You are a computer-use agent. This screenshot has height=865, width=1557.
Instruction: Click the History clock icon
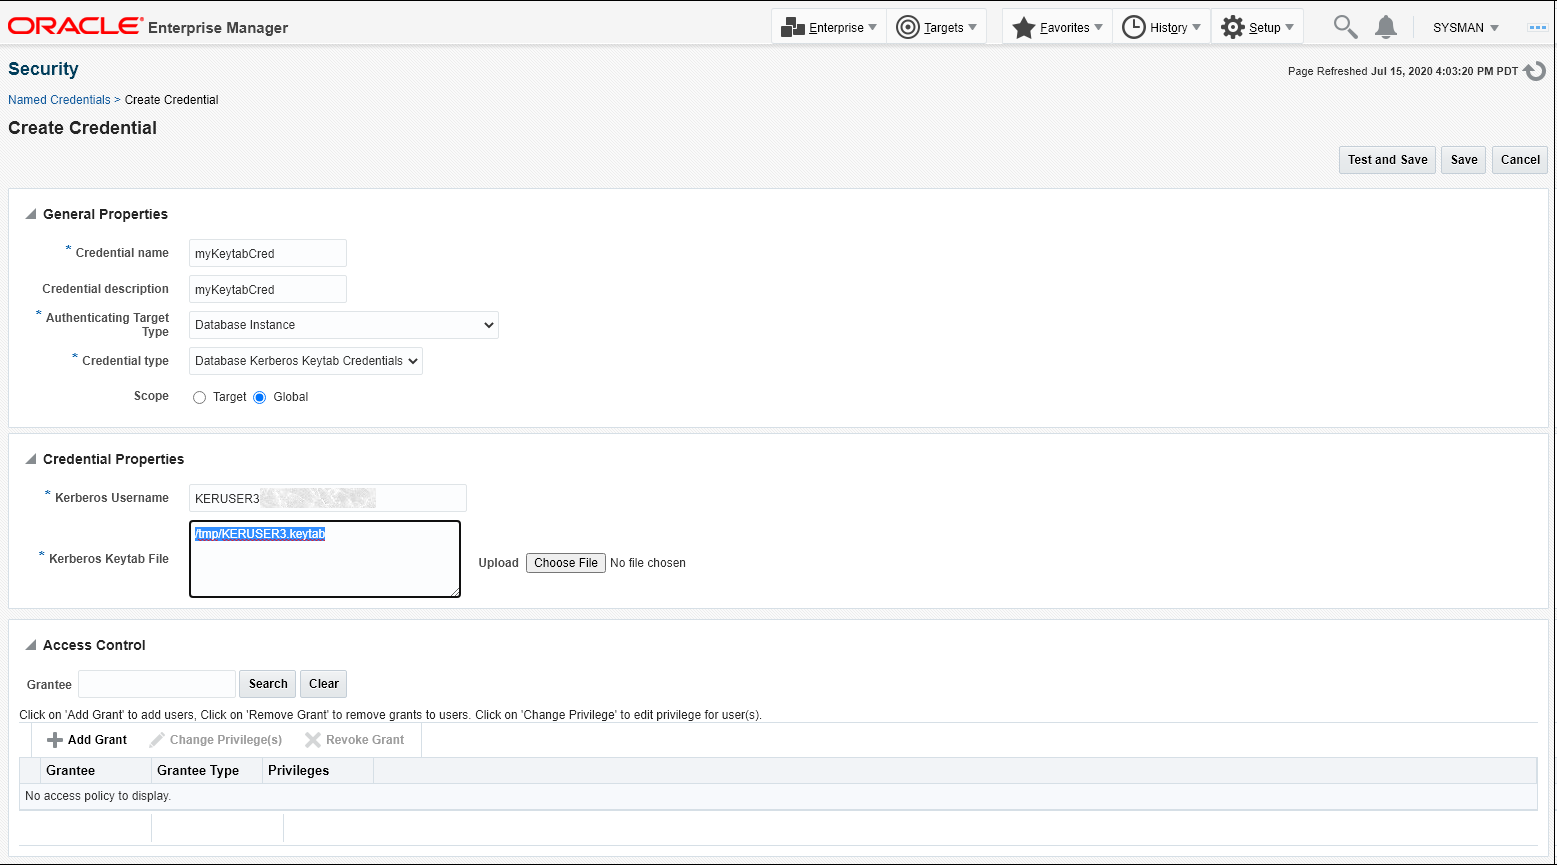tap(1133, 28)
